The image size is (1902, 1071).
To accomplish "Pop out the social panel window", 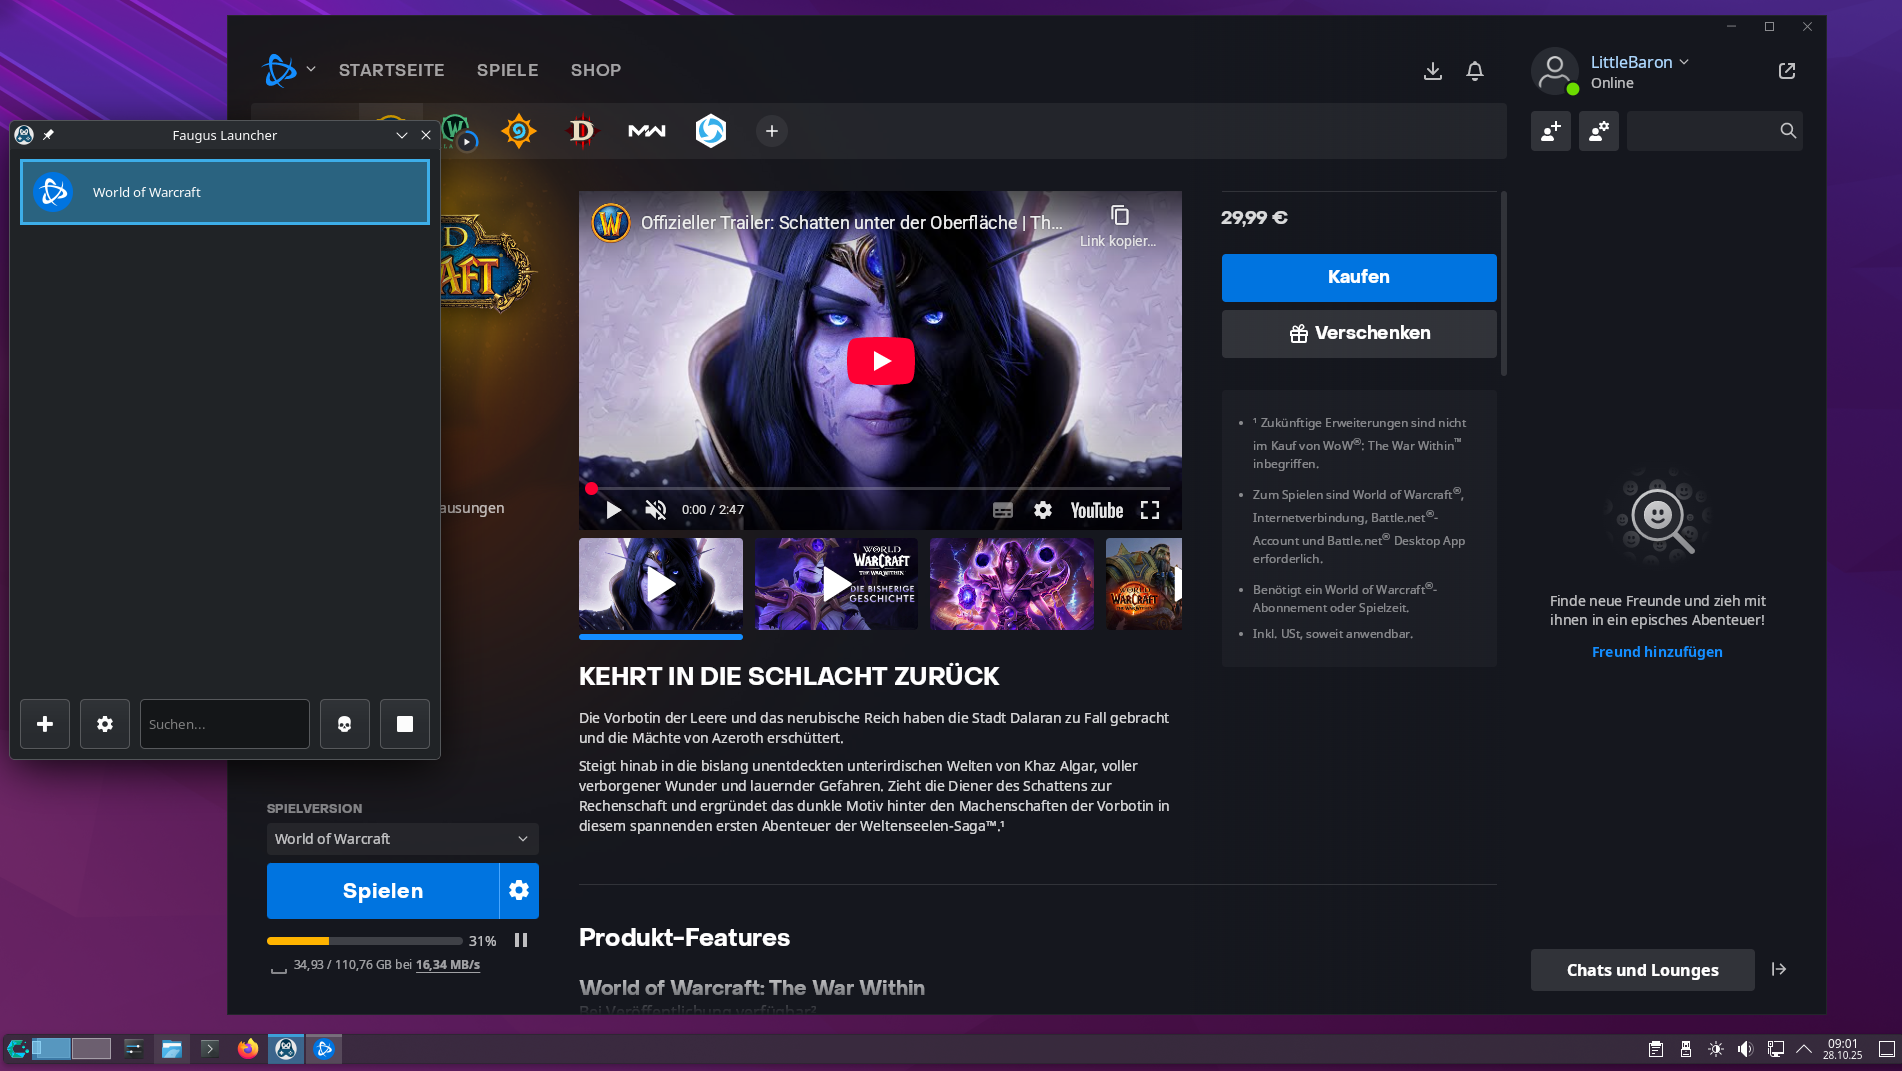I will [x=1786, y=71].
